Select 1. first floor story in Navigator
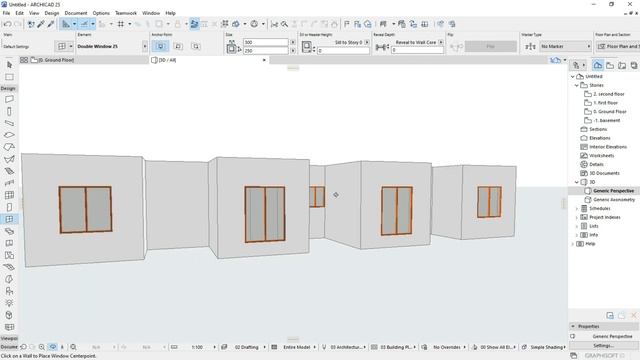The width and height of the screenshot is (640, 360). [x=605, y=103]
